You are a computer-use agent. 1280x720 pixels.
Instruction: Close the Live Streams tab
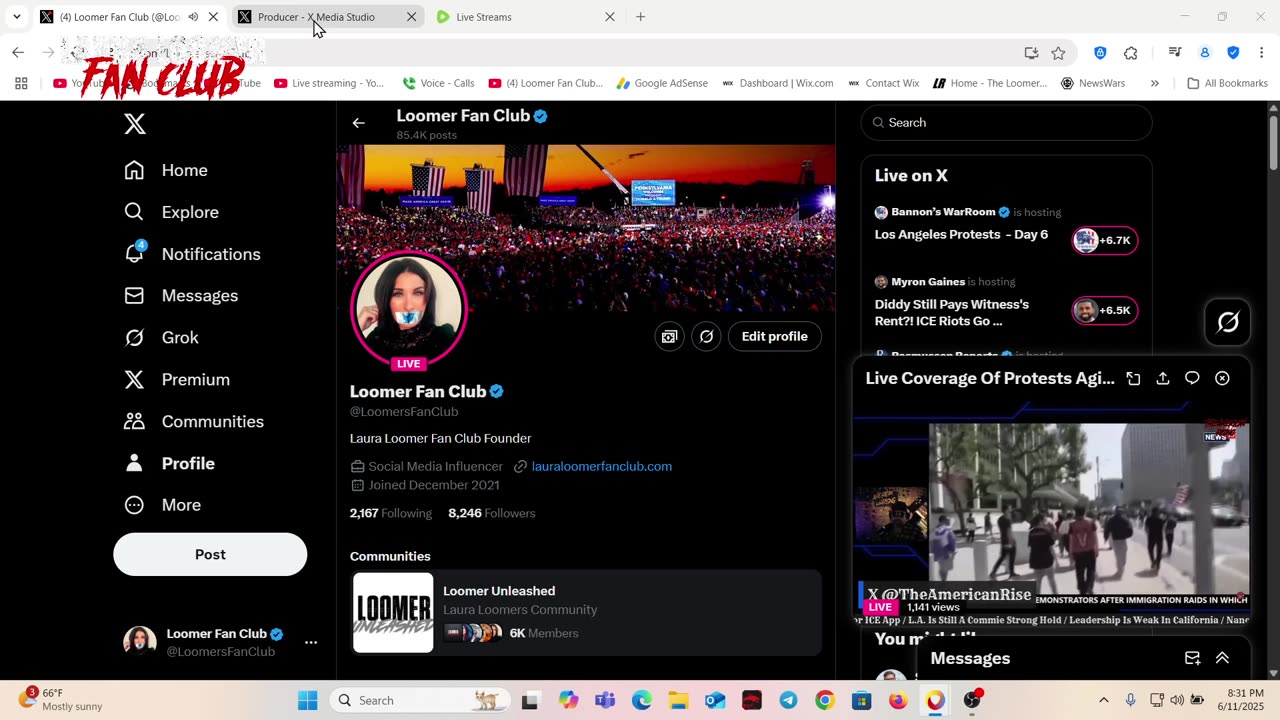610,17
